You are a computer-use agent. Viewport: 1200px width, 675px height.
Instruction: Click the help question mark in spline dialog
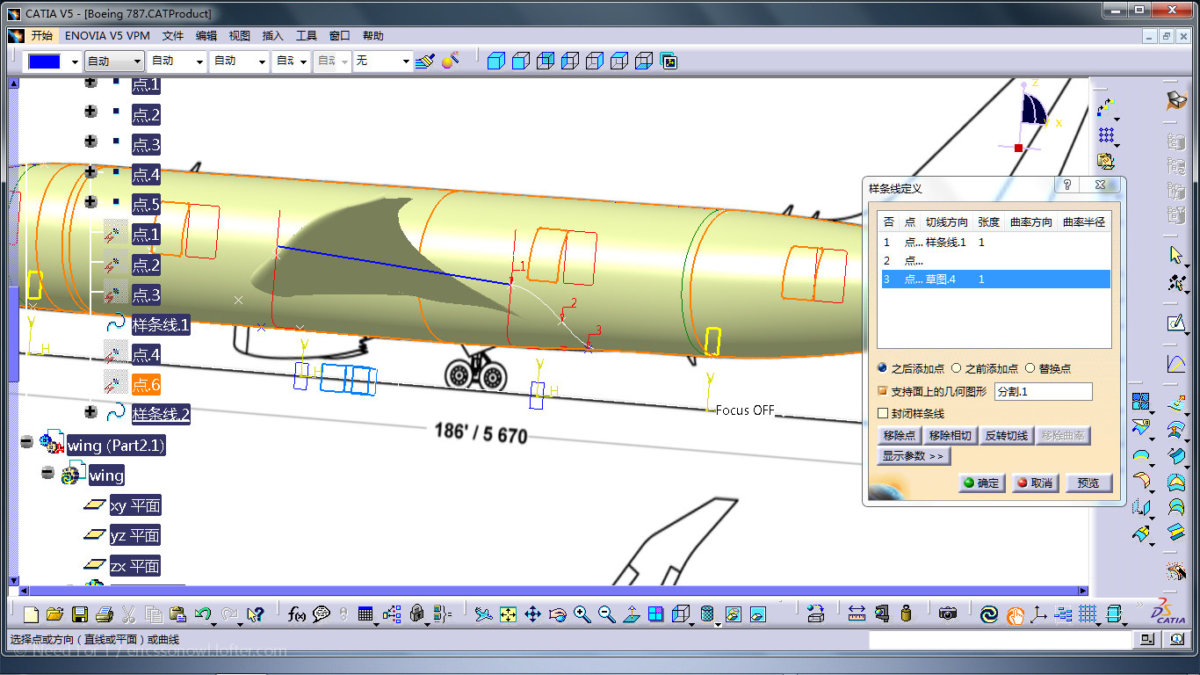click(1067, 186)
